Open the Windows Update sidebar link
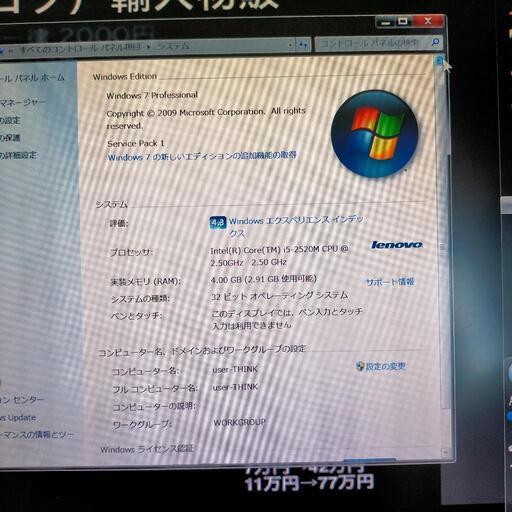Screen dimensions: 512x512 18,418
